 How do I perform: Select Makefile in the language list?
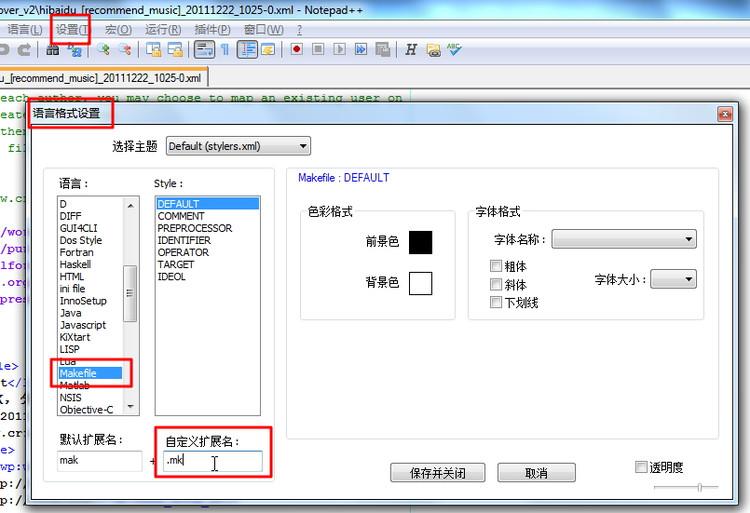coord(90,373)
